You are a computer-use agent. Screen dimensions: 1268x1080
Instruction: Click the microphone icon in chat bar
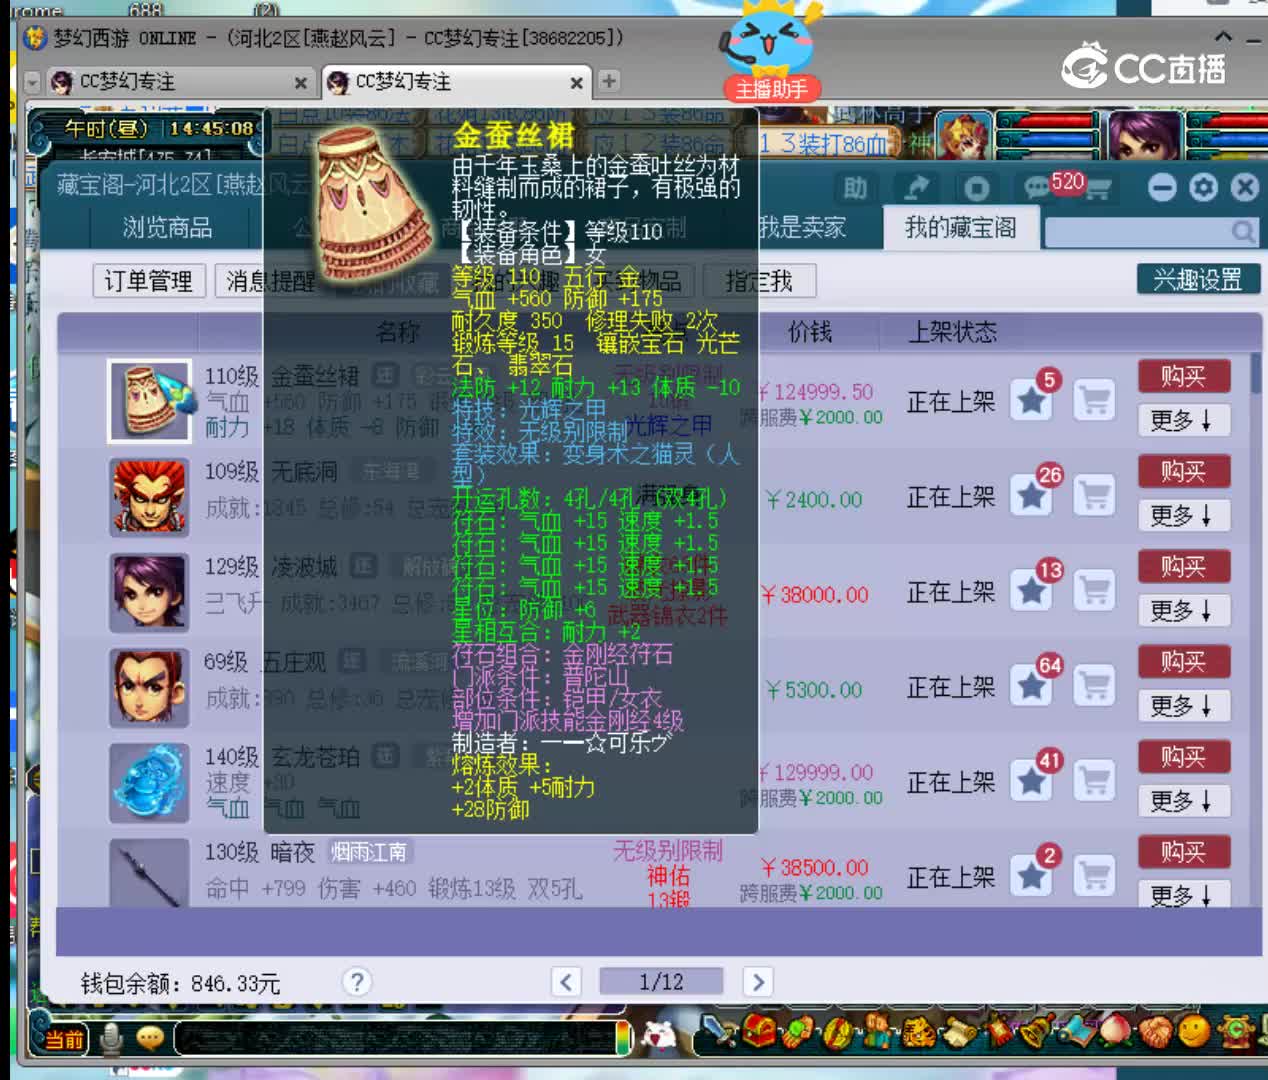pos(111,1039)
